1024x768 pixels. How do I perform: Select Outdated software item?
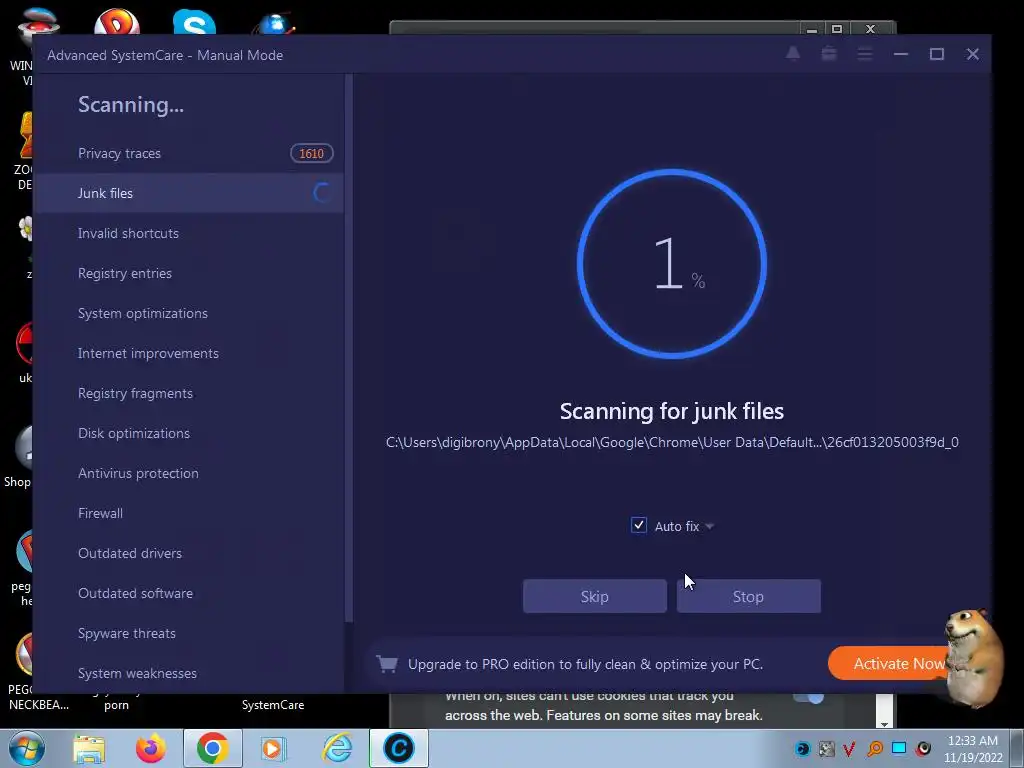point(188,593)
